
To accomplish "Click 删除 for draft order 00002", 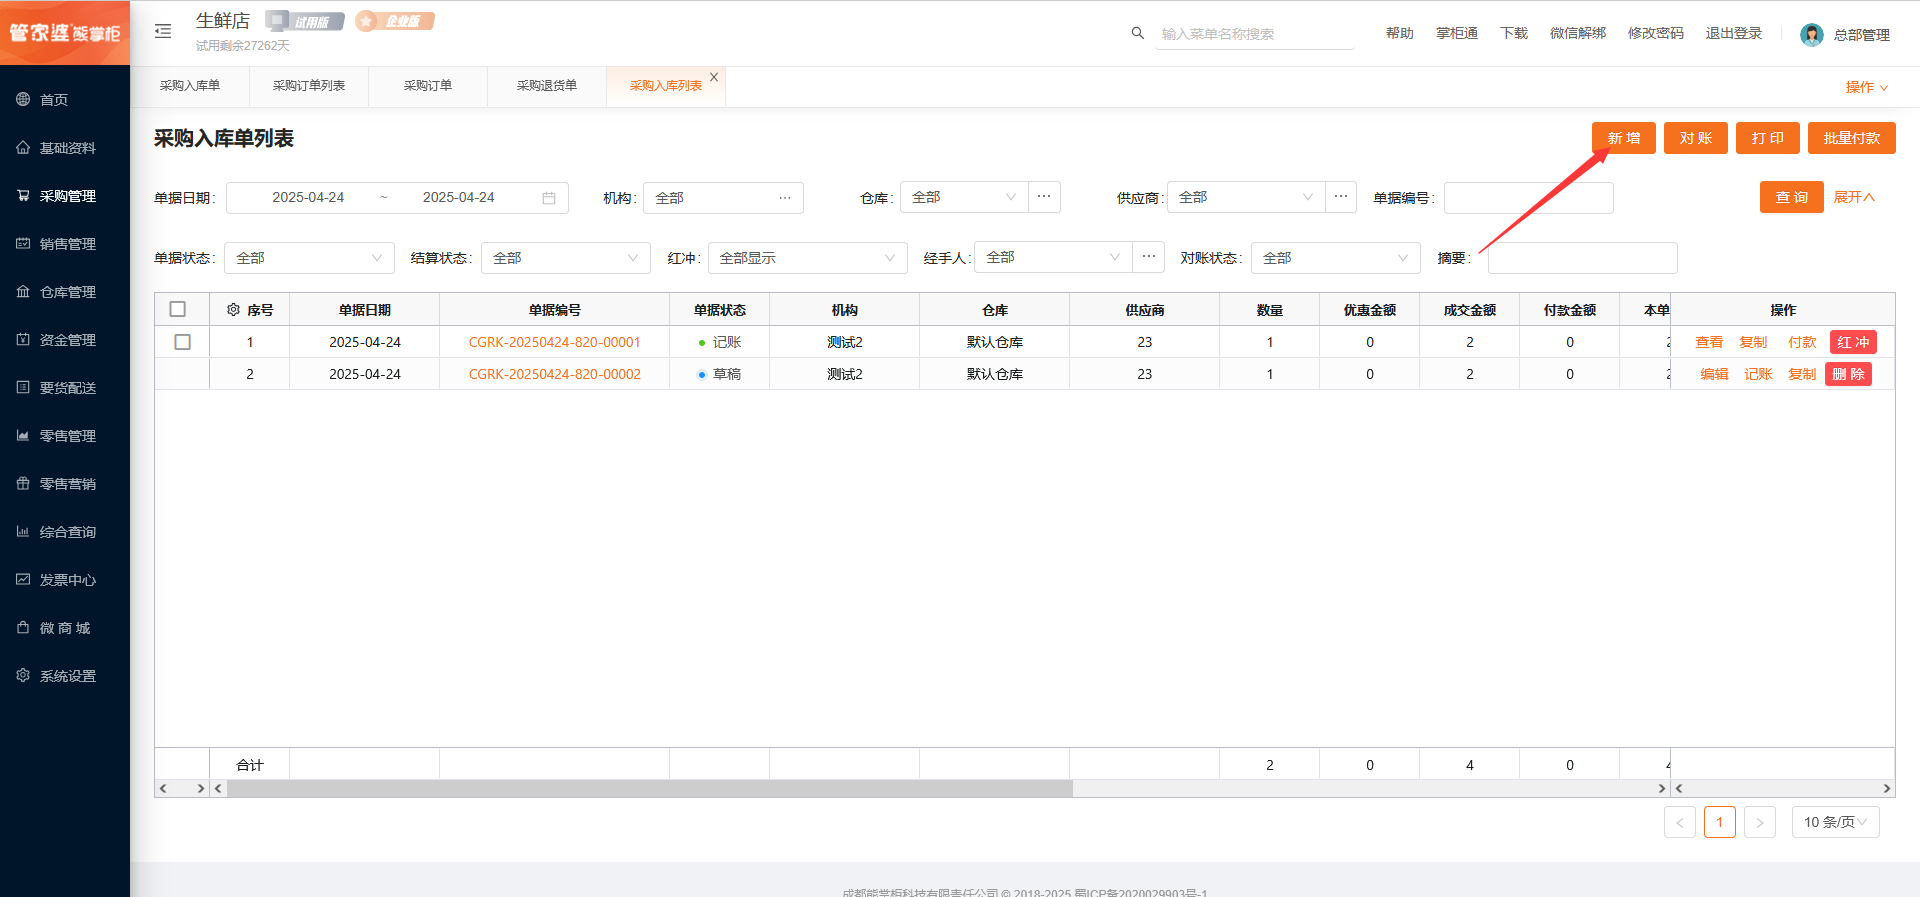I will click(x=1848, y=374).
